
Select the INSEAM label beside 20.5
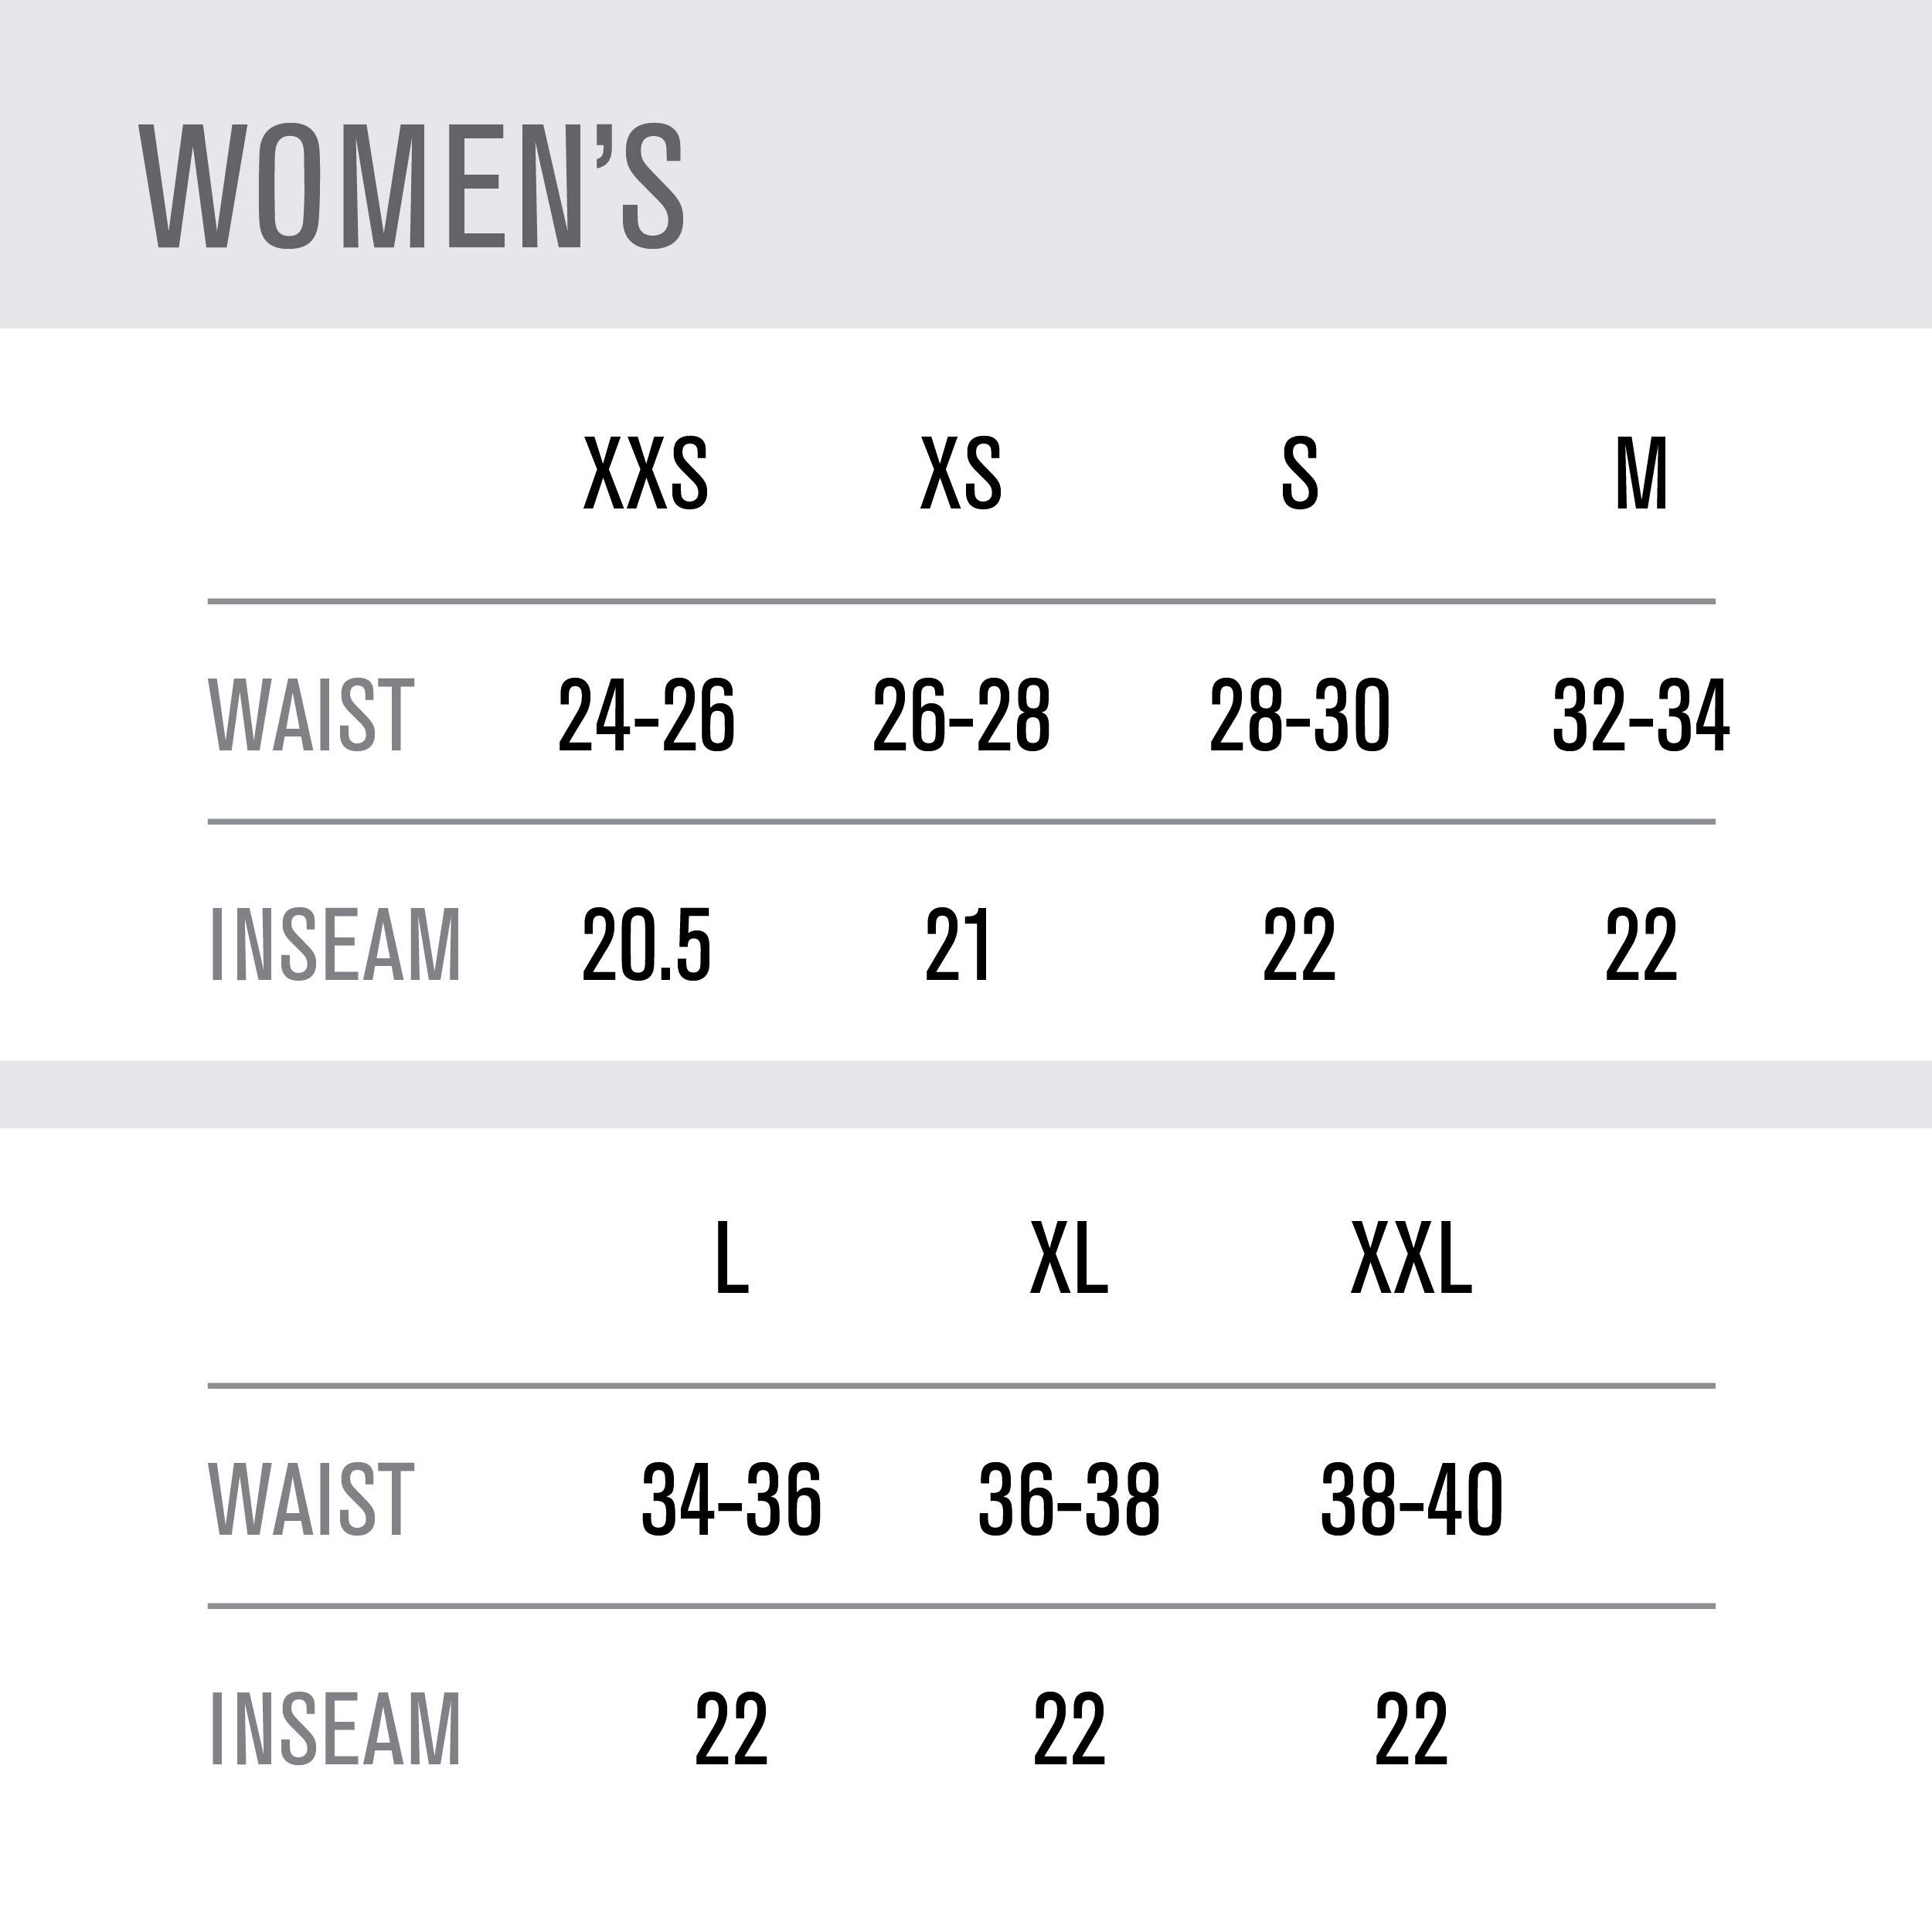click(335, 945)
